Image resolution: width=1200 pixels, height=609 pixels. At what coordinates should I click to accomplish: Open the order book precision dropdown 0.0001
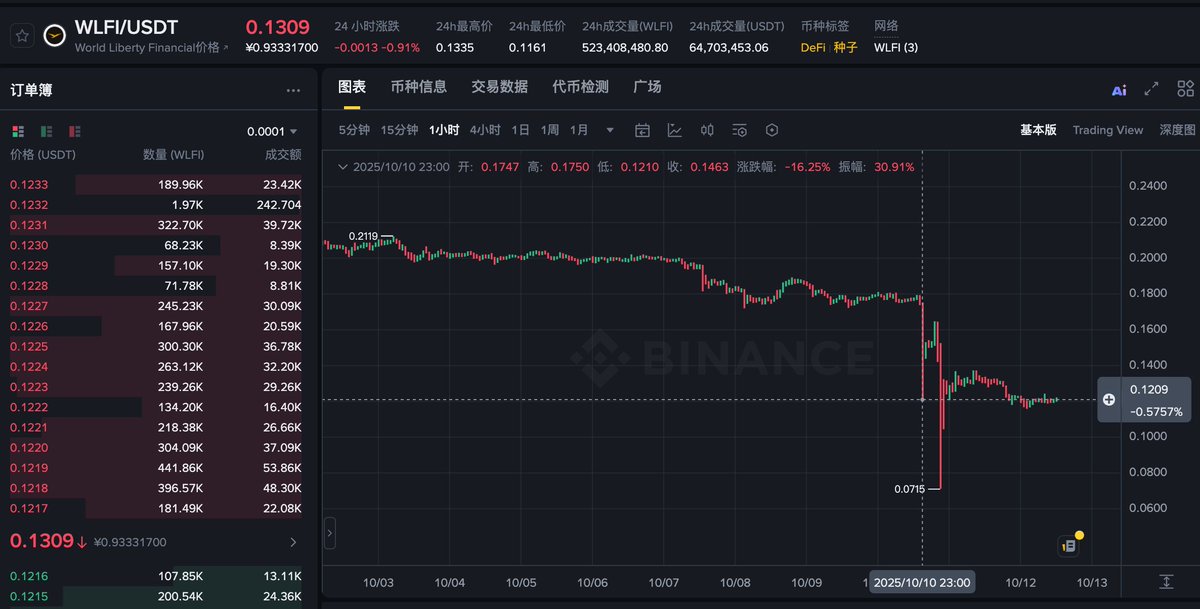[273, 131]
